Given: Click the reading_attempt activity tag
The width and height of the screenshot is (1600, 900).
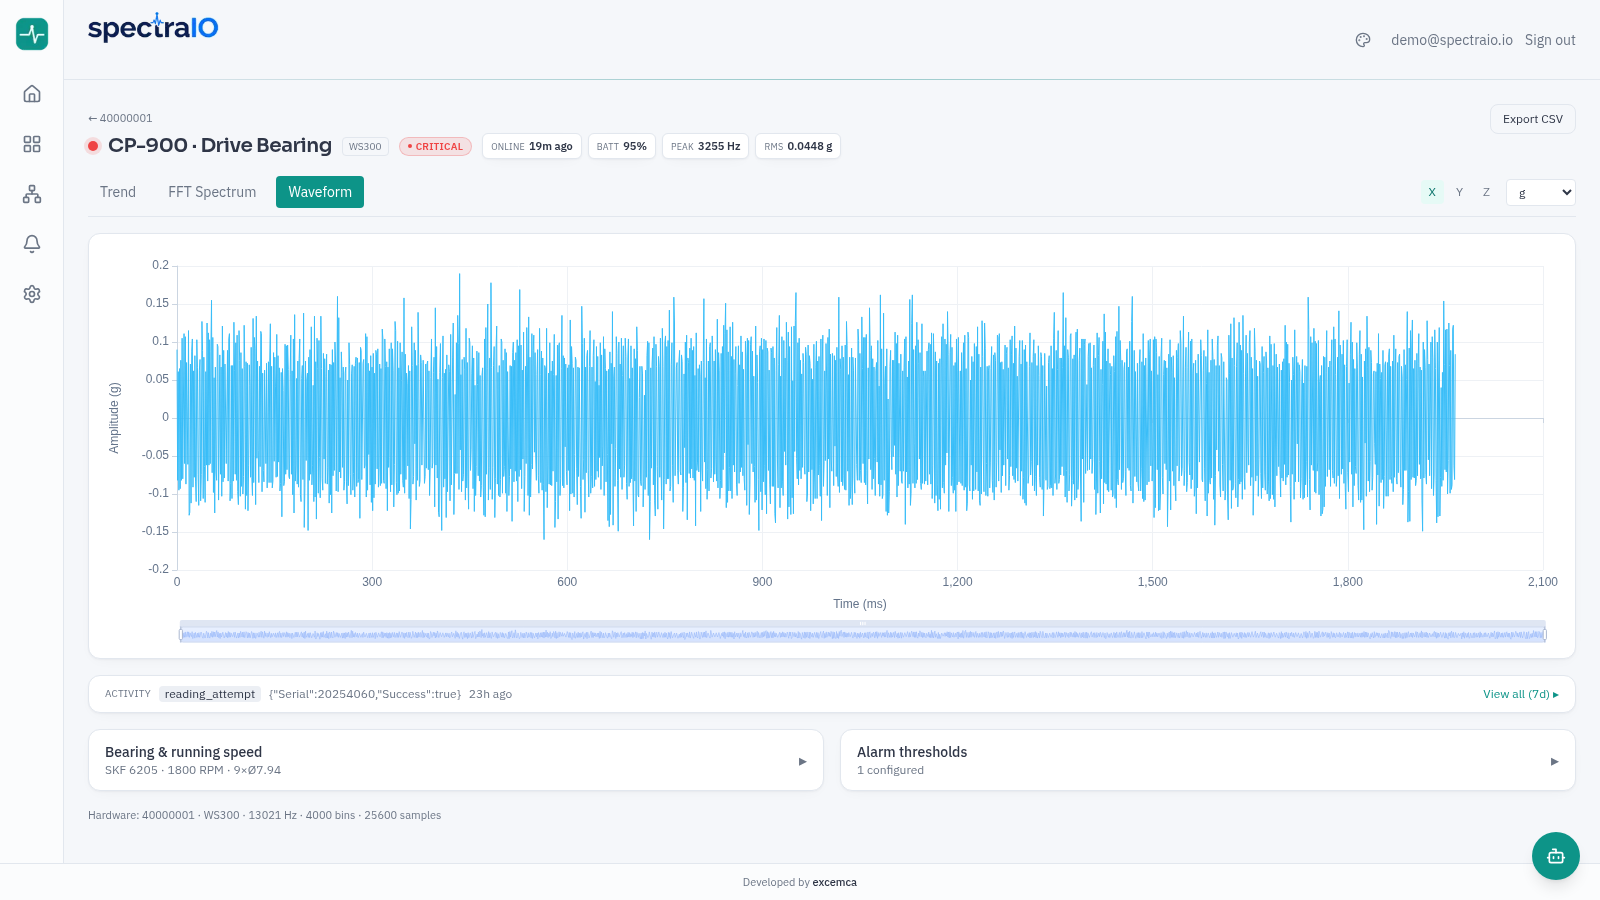Looking at the screenshot, I should pyautogui.click(x=210, y=694).
